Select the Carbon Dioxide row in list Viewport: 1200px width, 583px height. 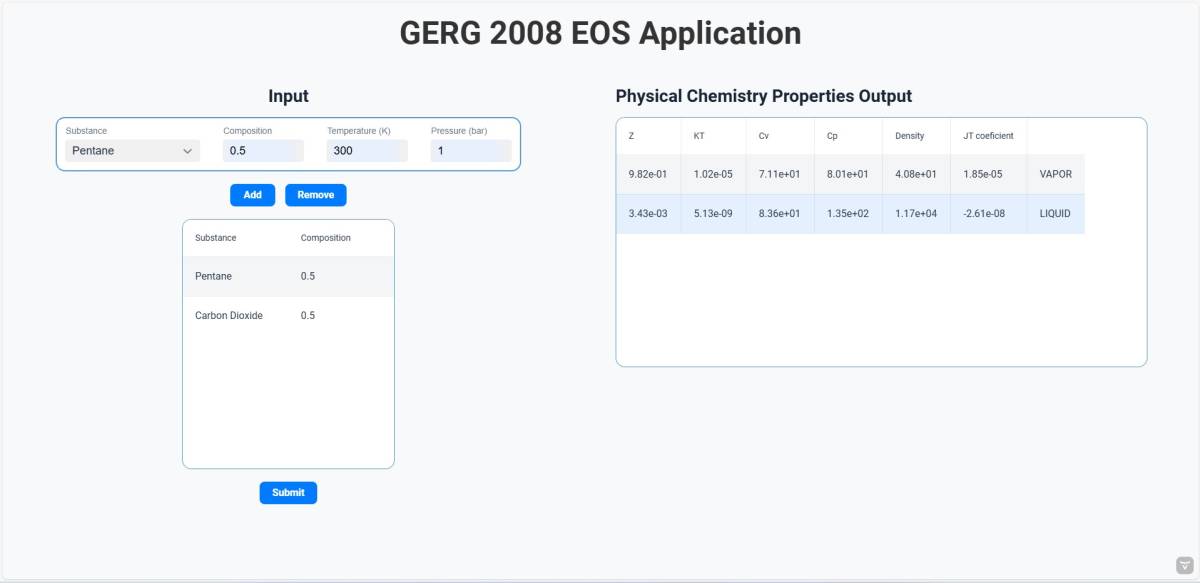[288, 315]
